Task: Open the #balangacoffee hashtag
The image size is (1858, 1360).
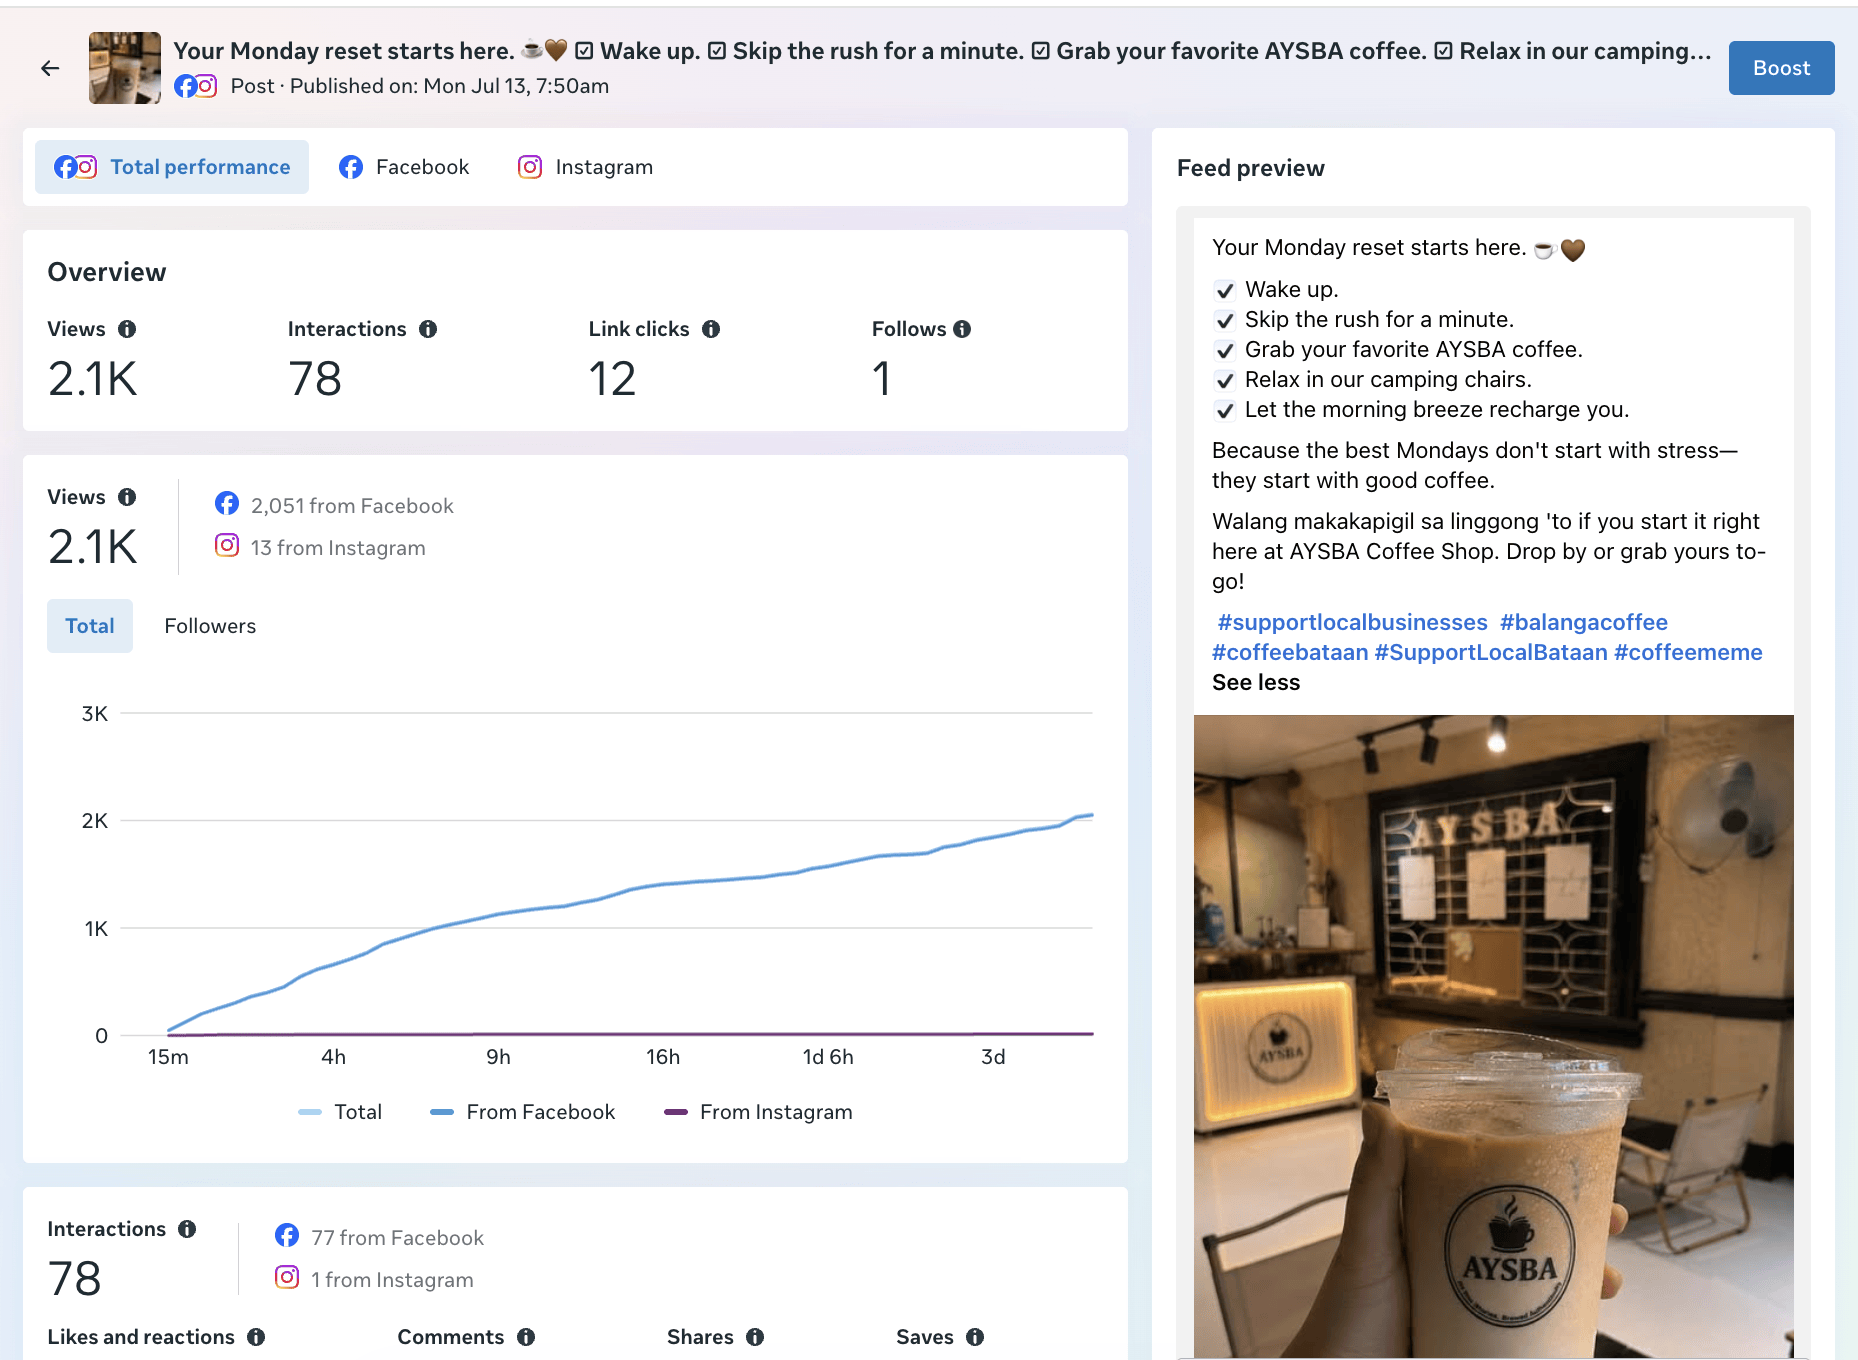Action: 1584,622
